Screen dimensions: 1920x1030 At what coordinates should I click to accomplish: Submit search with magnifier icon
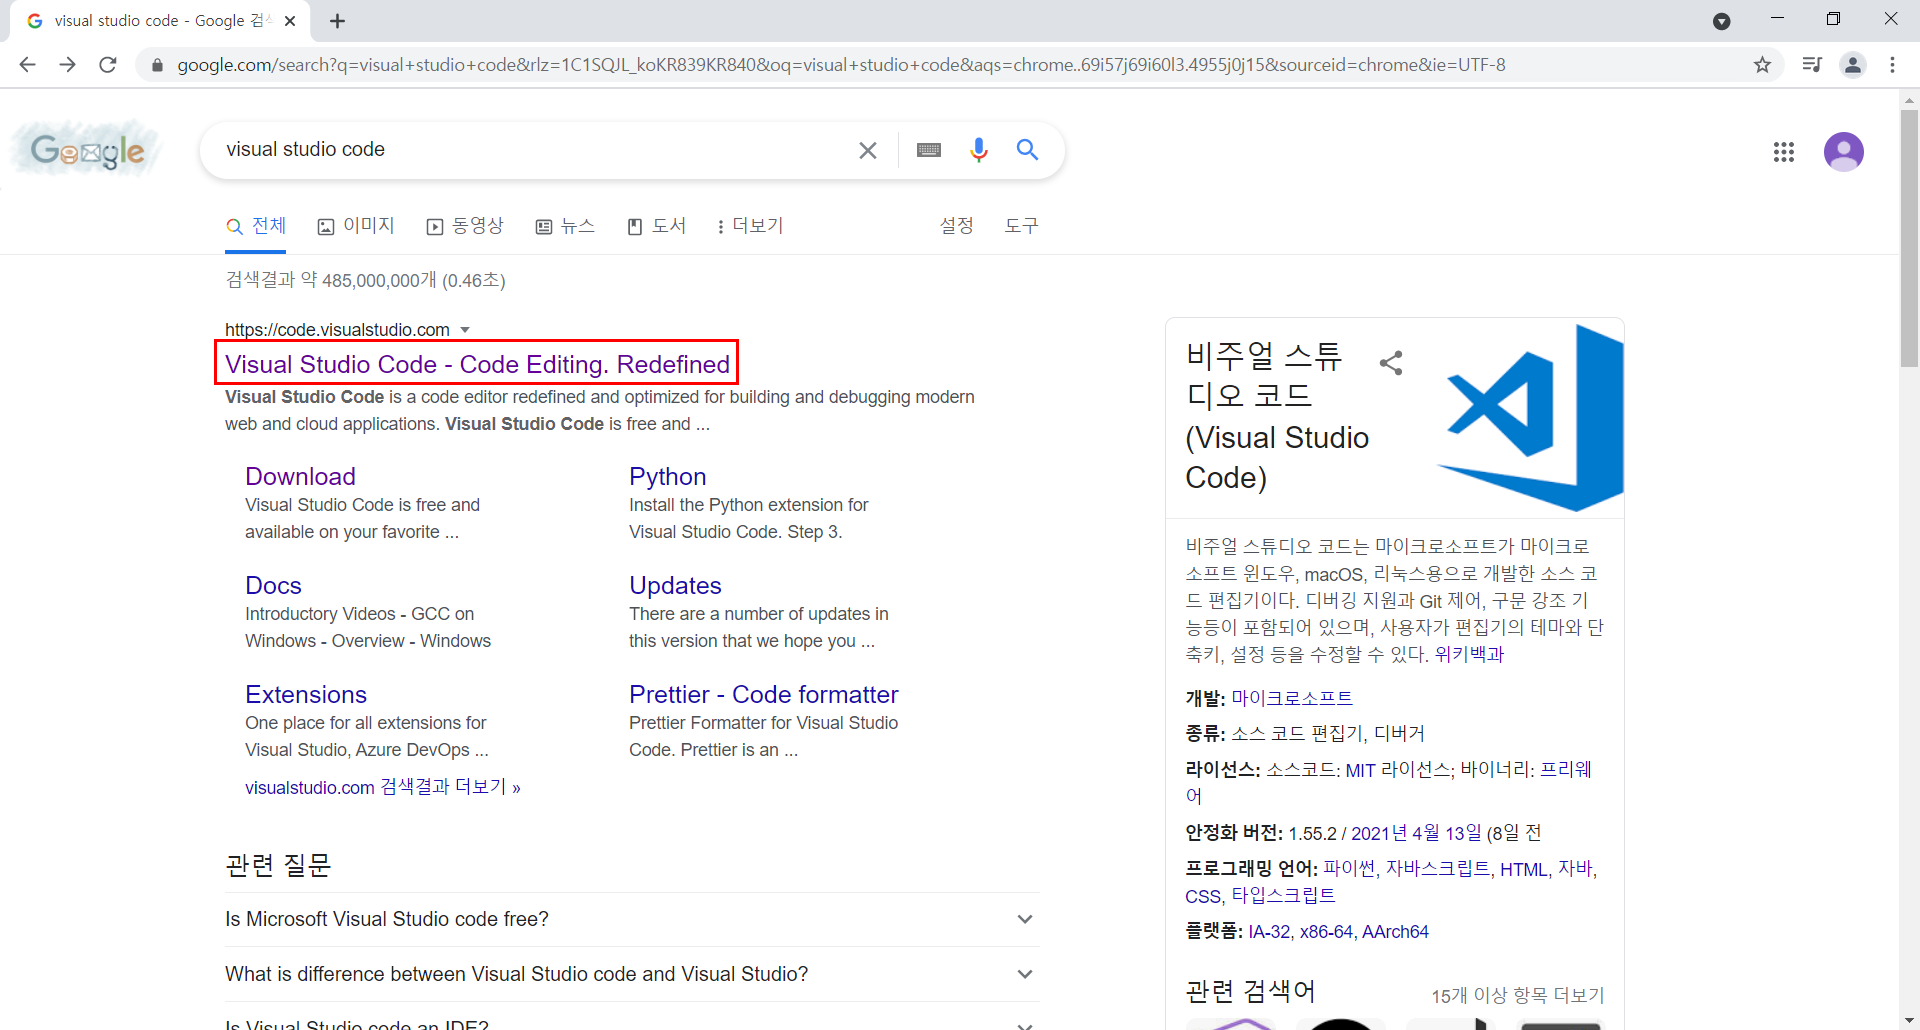1027,150
